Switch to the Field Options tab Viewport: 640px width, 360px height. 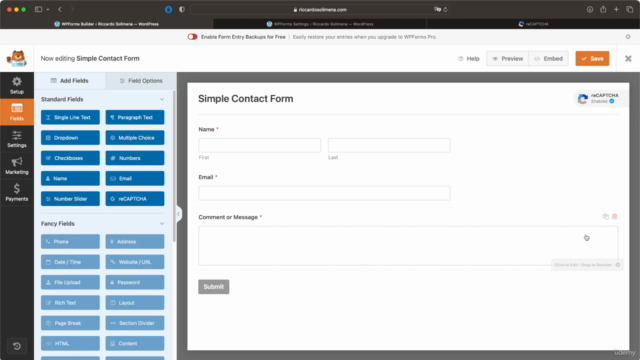tap(141, 81)
